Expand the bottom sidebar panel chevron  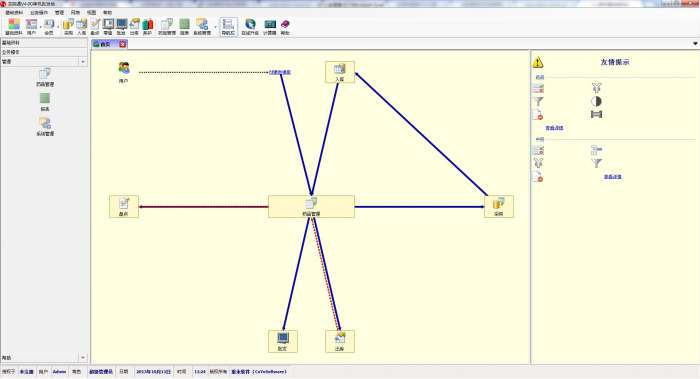(83, 358)
